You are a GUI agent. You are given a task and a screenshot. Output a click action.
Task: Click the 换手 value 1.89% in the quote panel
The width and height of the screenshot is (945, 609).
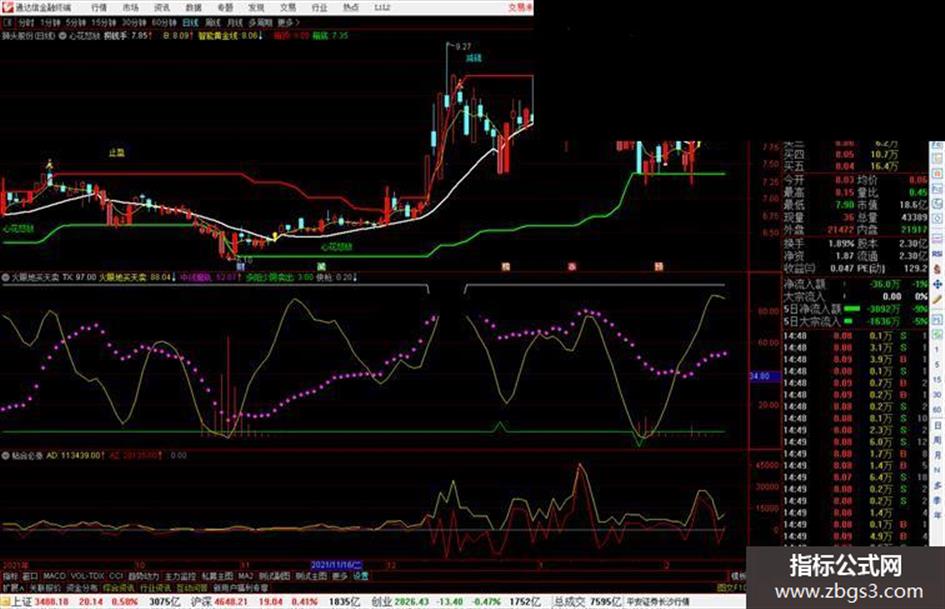pos(841,243)
